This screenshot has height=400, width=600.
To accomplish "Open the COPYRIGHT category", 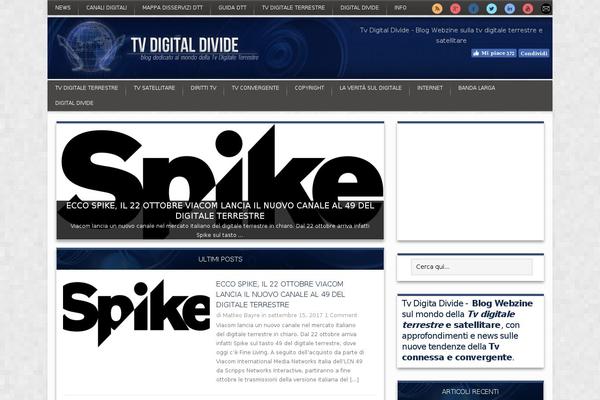I will point(309,88).
